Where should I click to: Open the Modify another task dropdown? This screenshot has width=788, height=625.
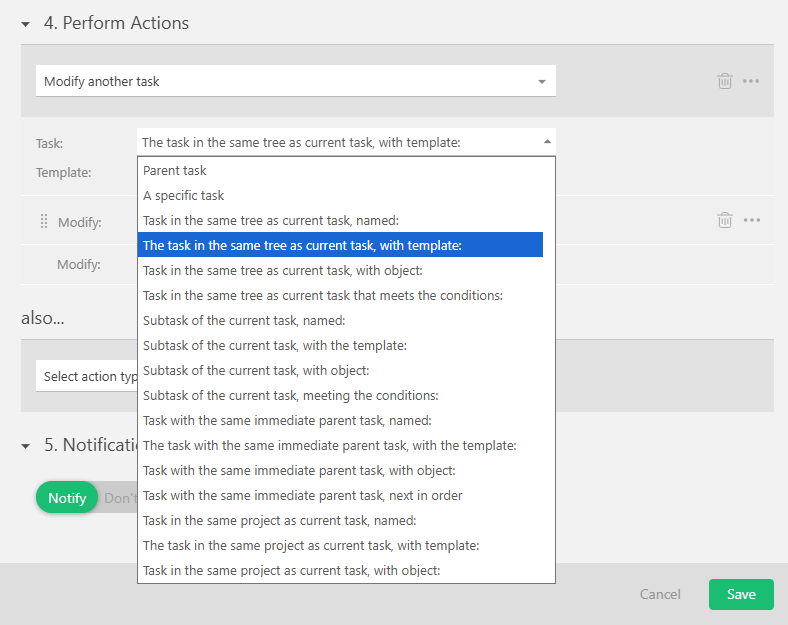pos(295,81)
